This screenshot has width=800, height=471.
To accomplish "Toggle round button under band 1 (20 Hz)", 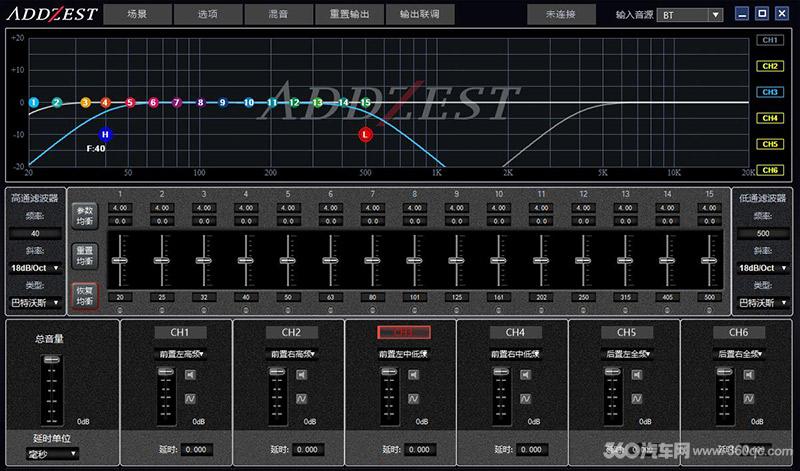I will click(120, 309).
